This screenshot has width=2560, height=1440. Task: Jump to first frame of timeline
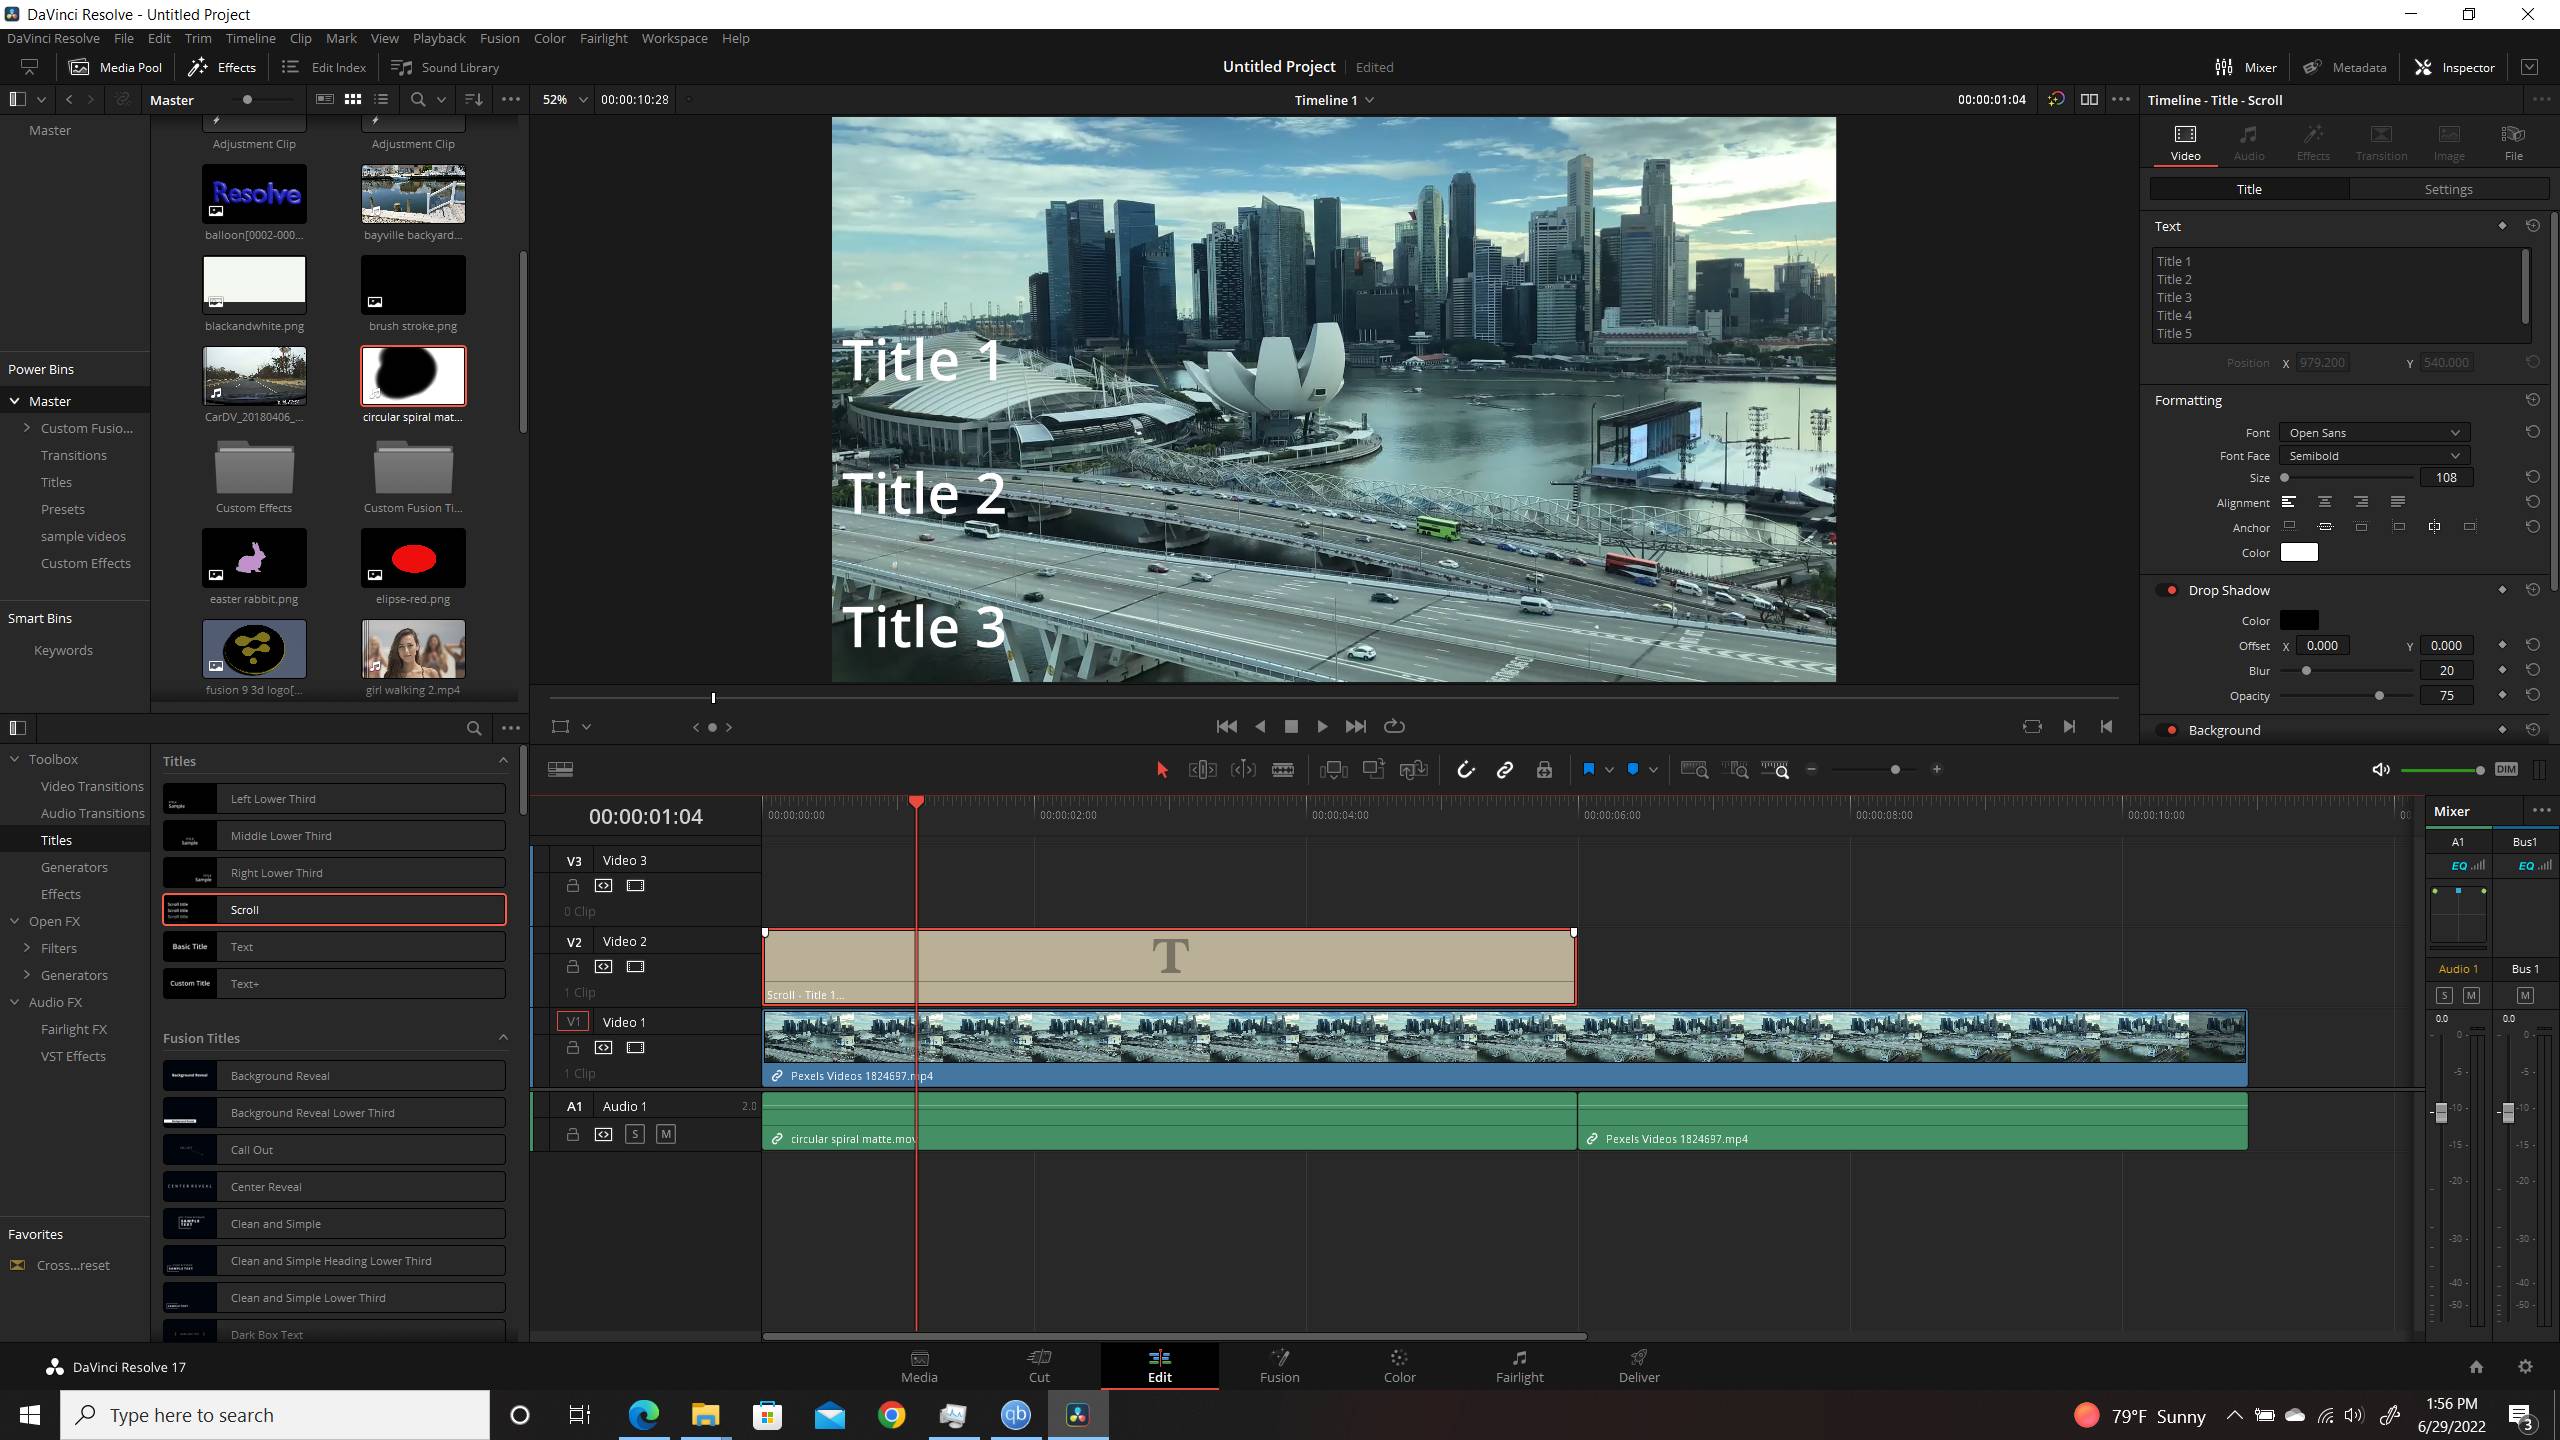coord(1226,726)
